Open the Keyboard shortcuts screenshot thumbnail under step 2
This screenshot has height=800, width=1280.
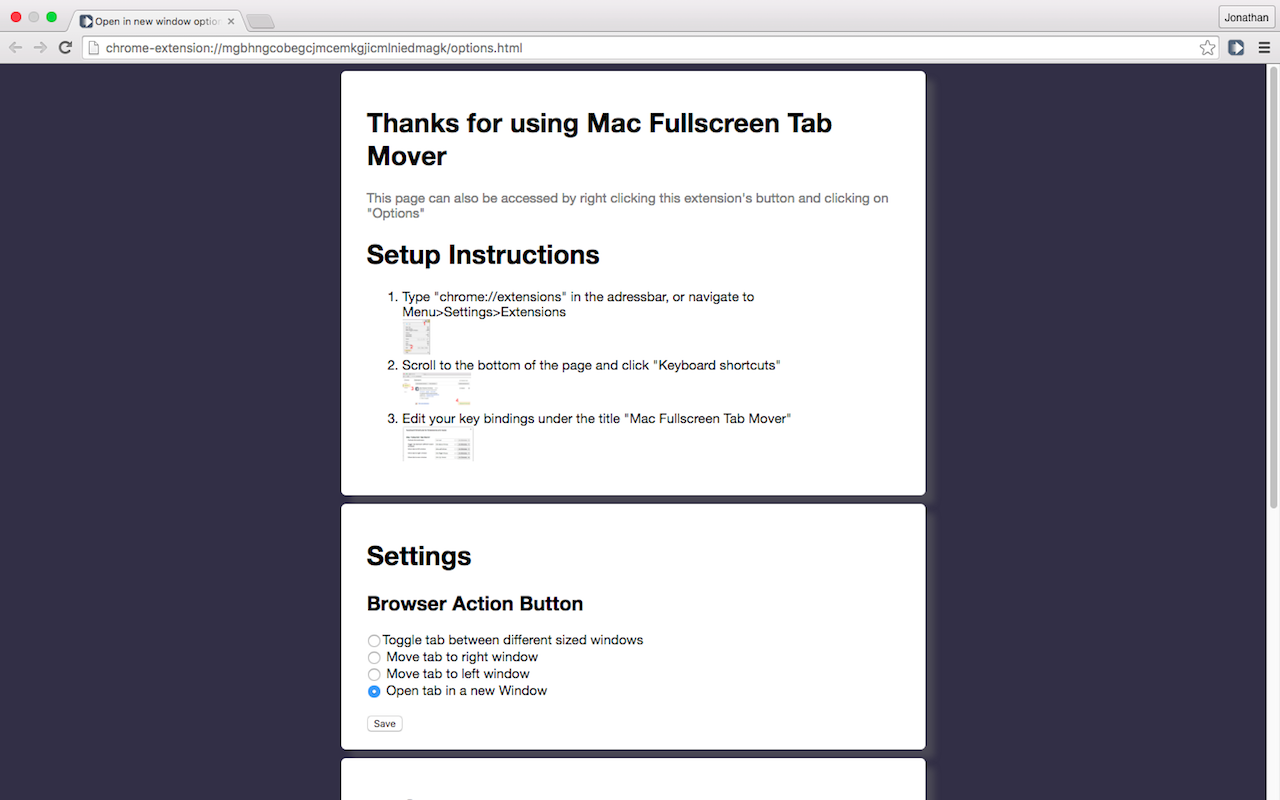pos(437,390)
